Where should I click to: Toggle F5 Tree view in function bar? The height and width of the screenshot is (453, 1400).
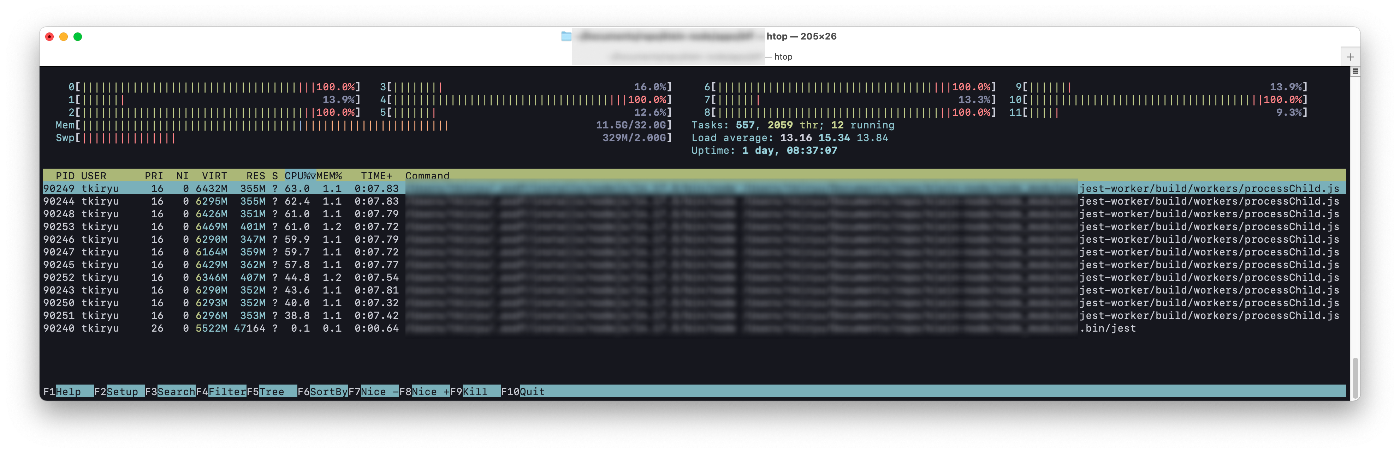[272, 391]
